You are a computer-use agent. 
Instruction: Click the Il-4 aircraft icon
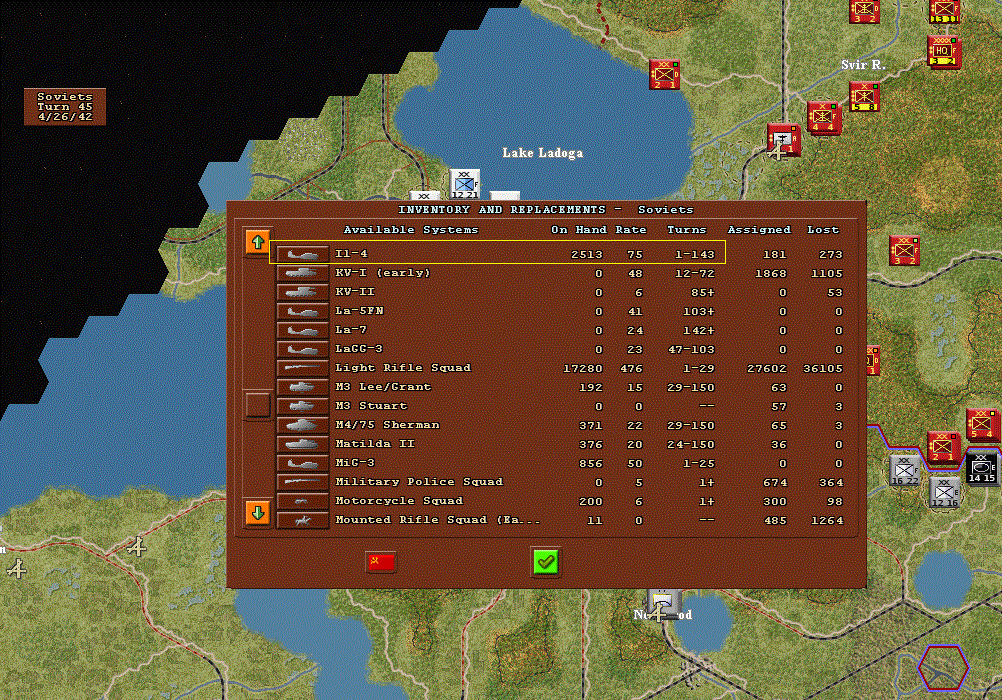pos(303,254)
